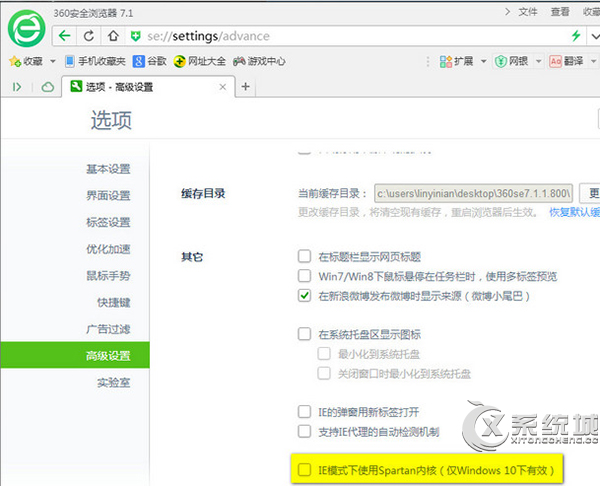Screen dimensions: 600x486
Task: Open the home page icon
Action: pyautogui.click(x=113, y=36)
